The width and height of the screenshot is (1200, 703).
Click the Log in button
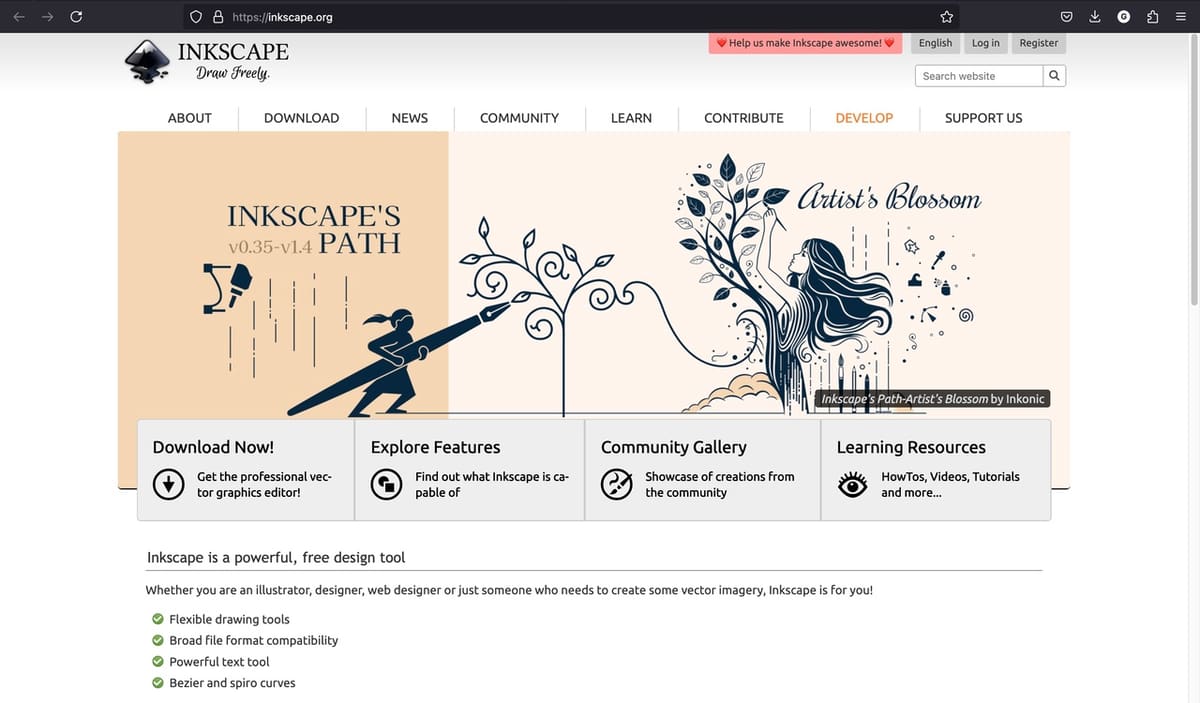click(986, 43)
